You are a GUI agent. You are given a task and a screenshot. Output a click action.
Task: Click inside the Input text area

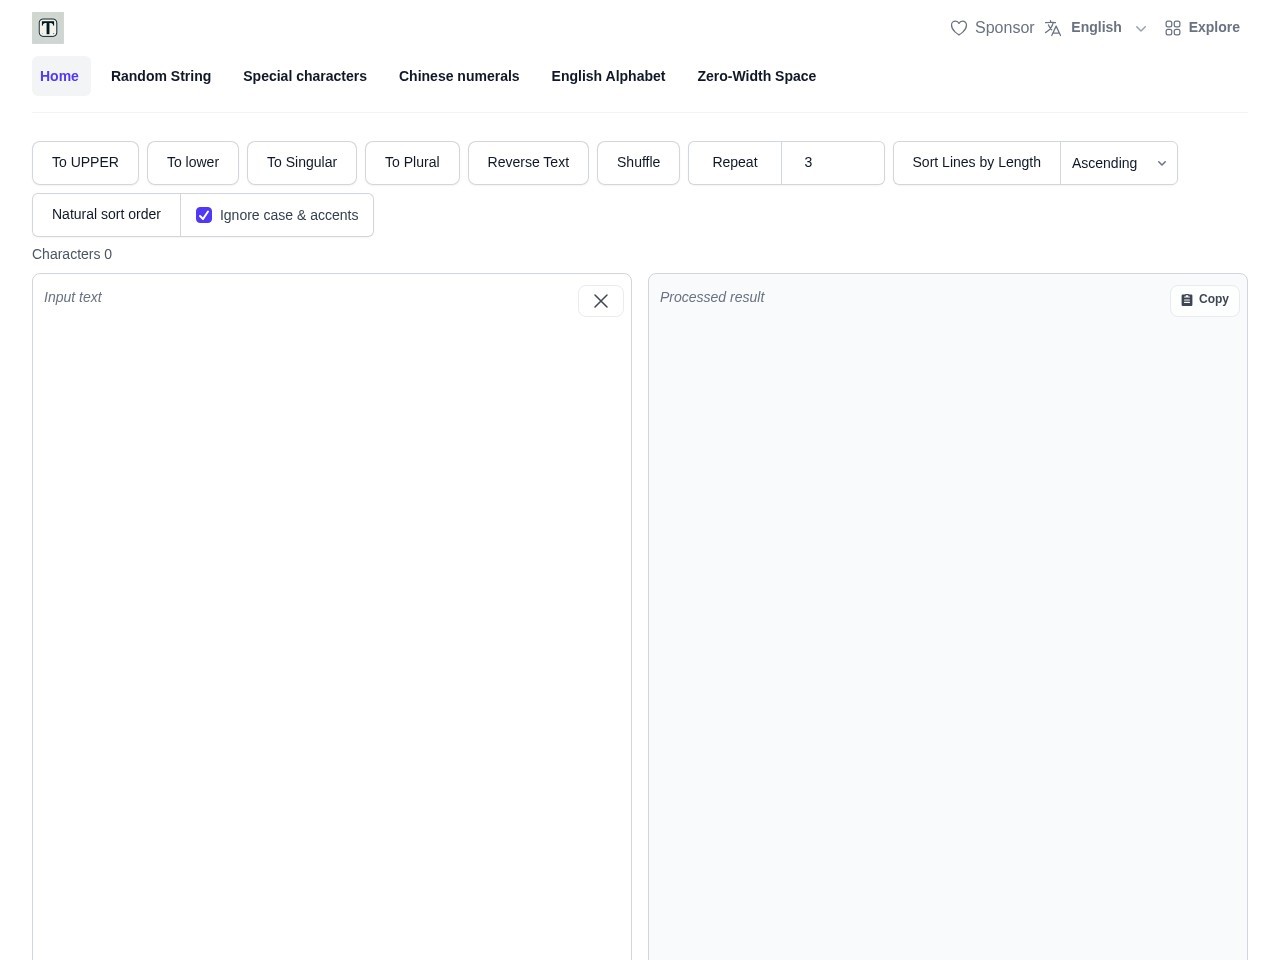(x=332, y=617)
